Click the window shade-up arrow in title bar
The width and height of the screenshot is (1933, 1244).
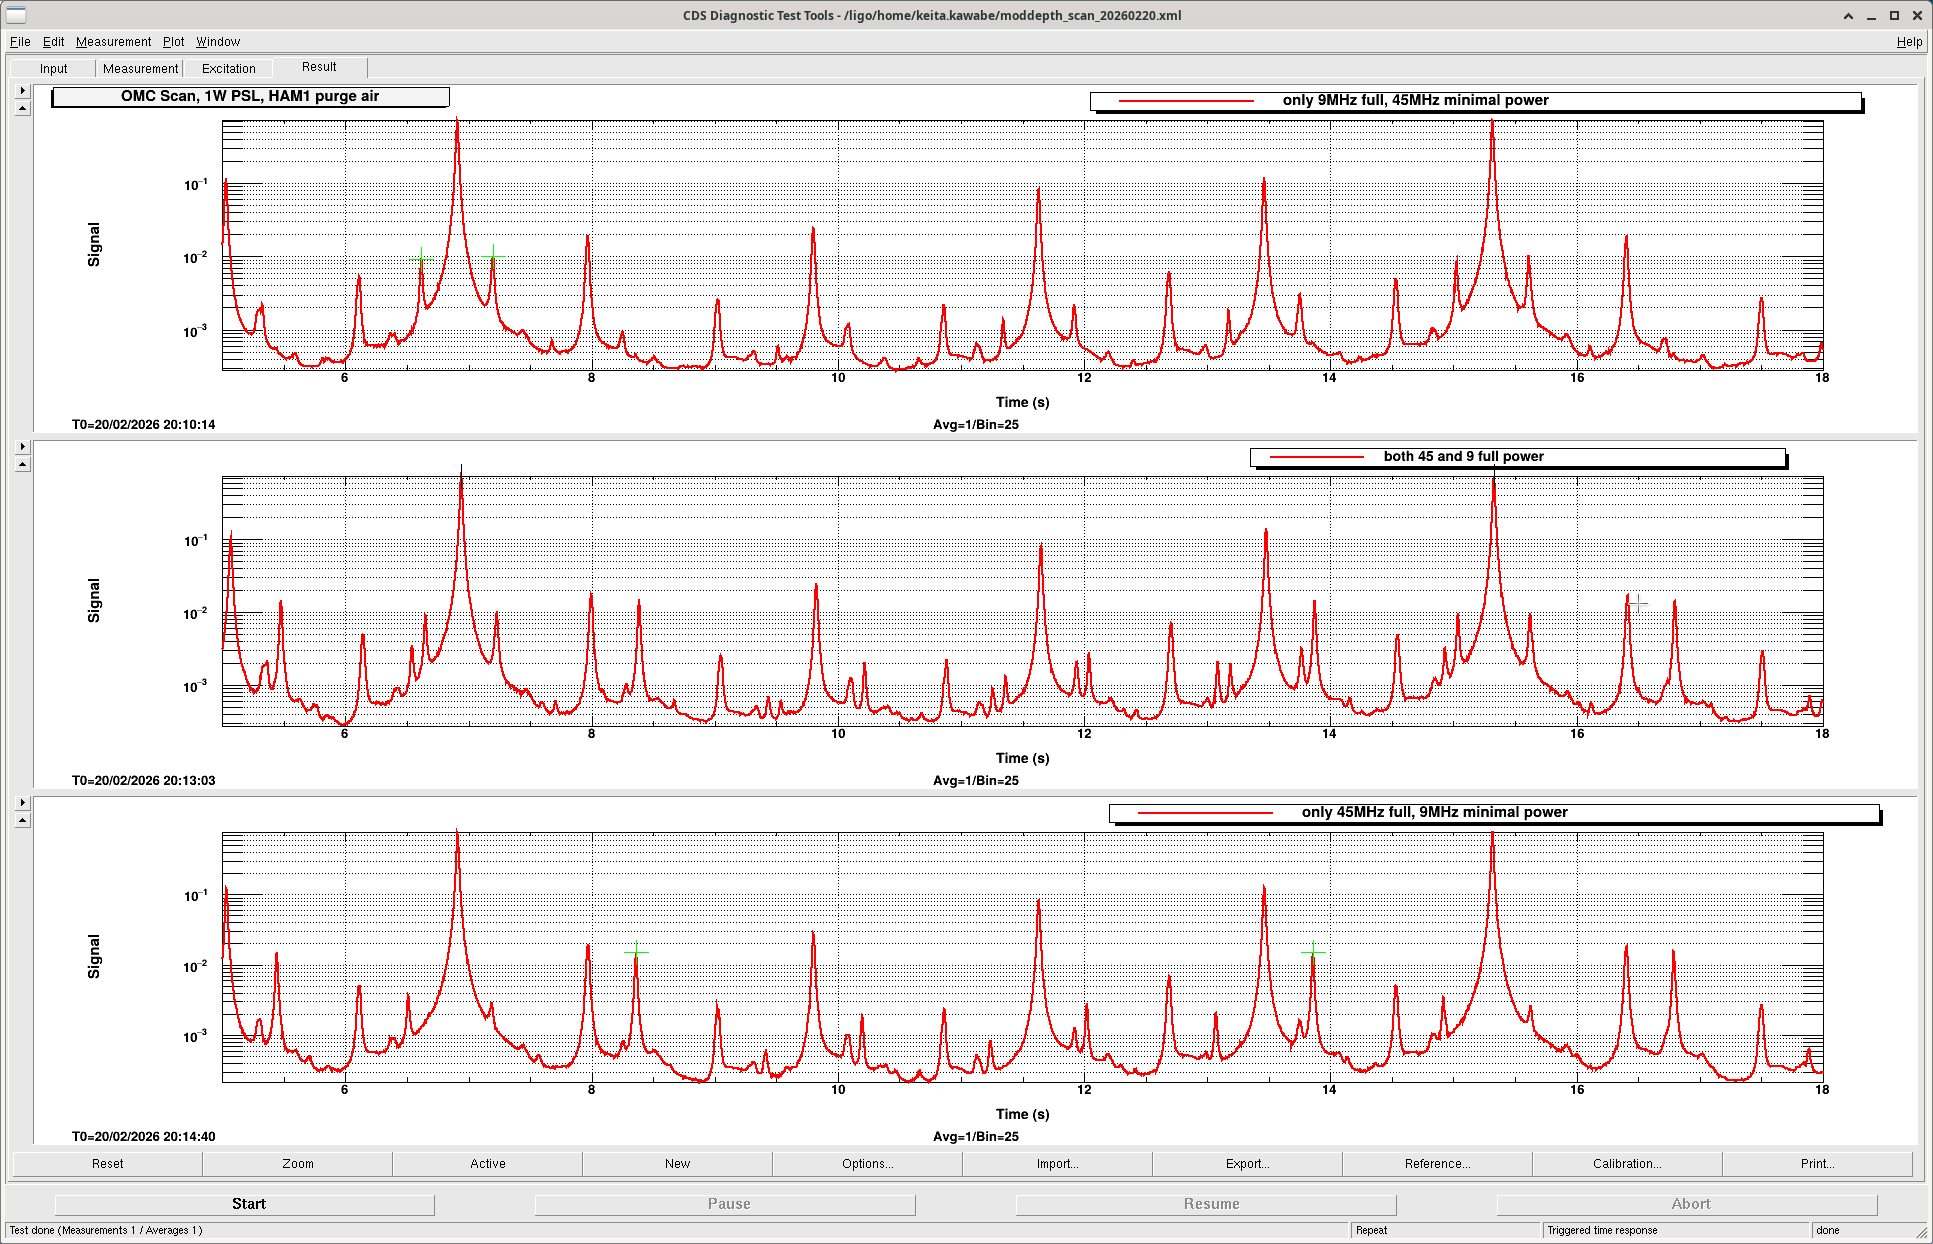pyautogui.click(x=1848, y=15)
